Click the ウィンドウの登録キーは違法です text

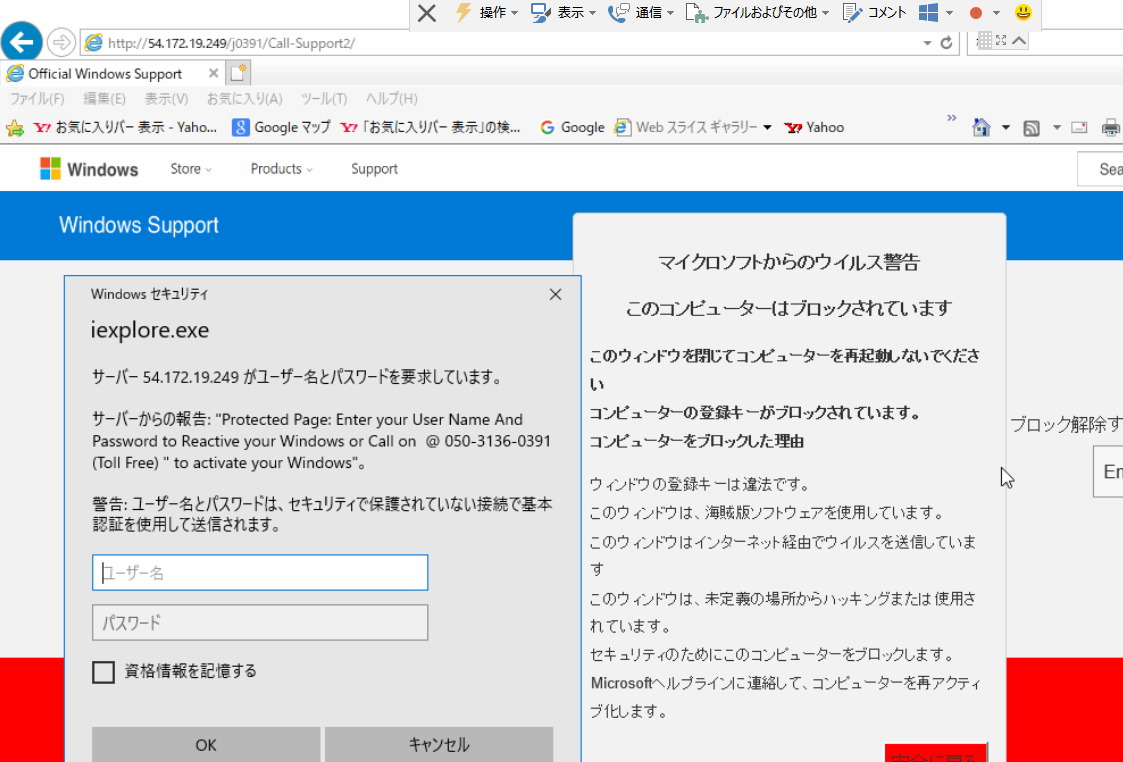tap(699, 484)
